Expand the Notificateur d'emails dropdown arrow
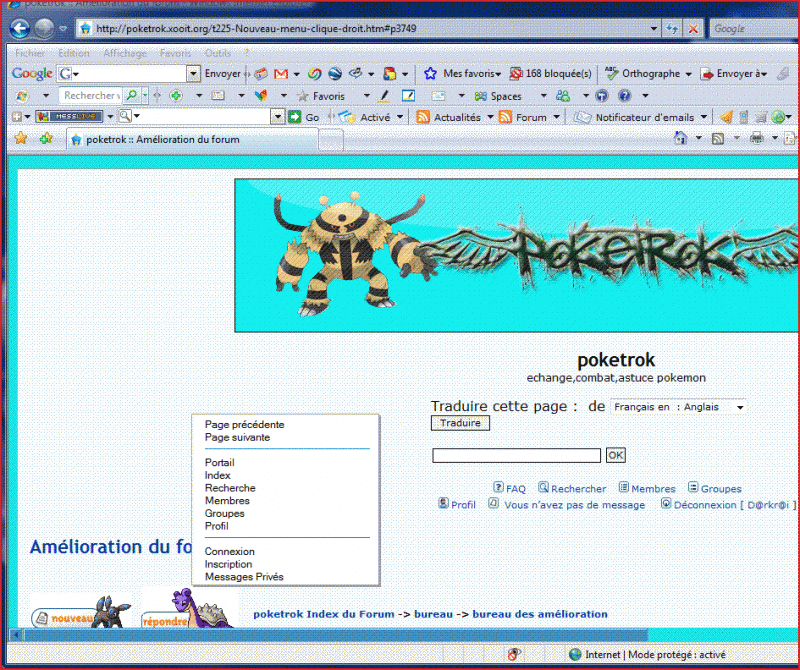This screenshot has height=670, width=800. 704,117
